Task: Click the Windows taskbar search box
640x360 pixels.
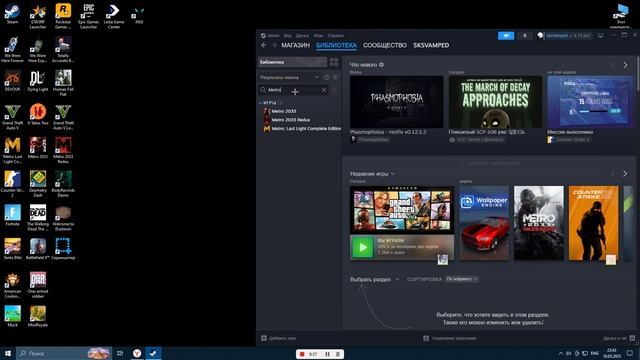Action: point(63,353)
